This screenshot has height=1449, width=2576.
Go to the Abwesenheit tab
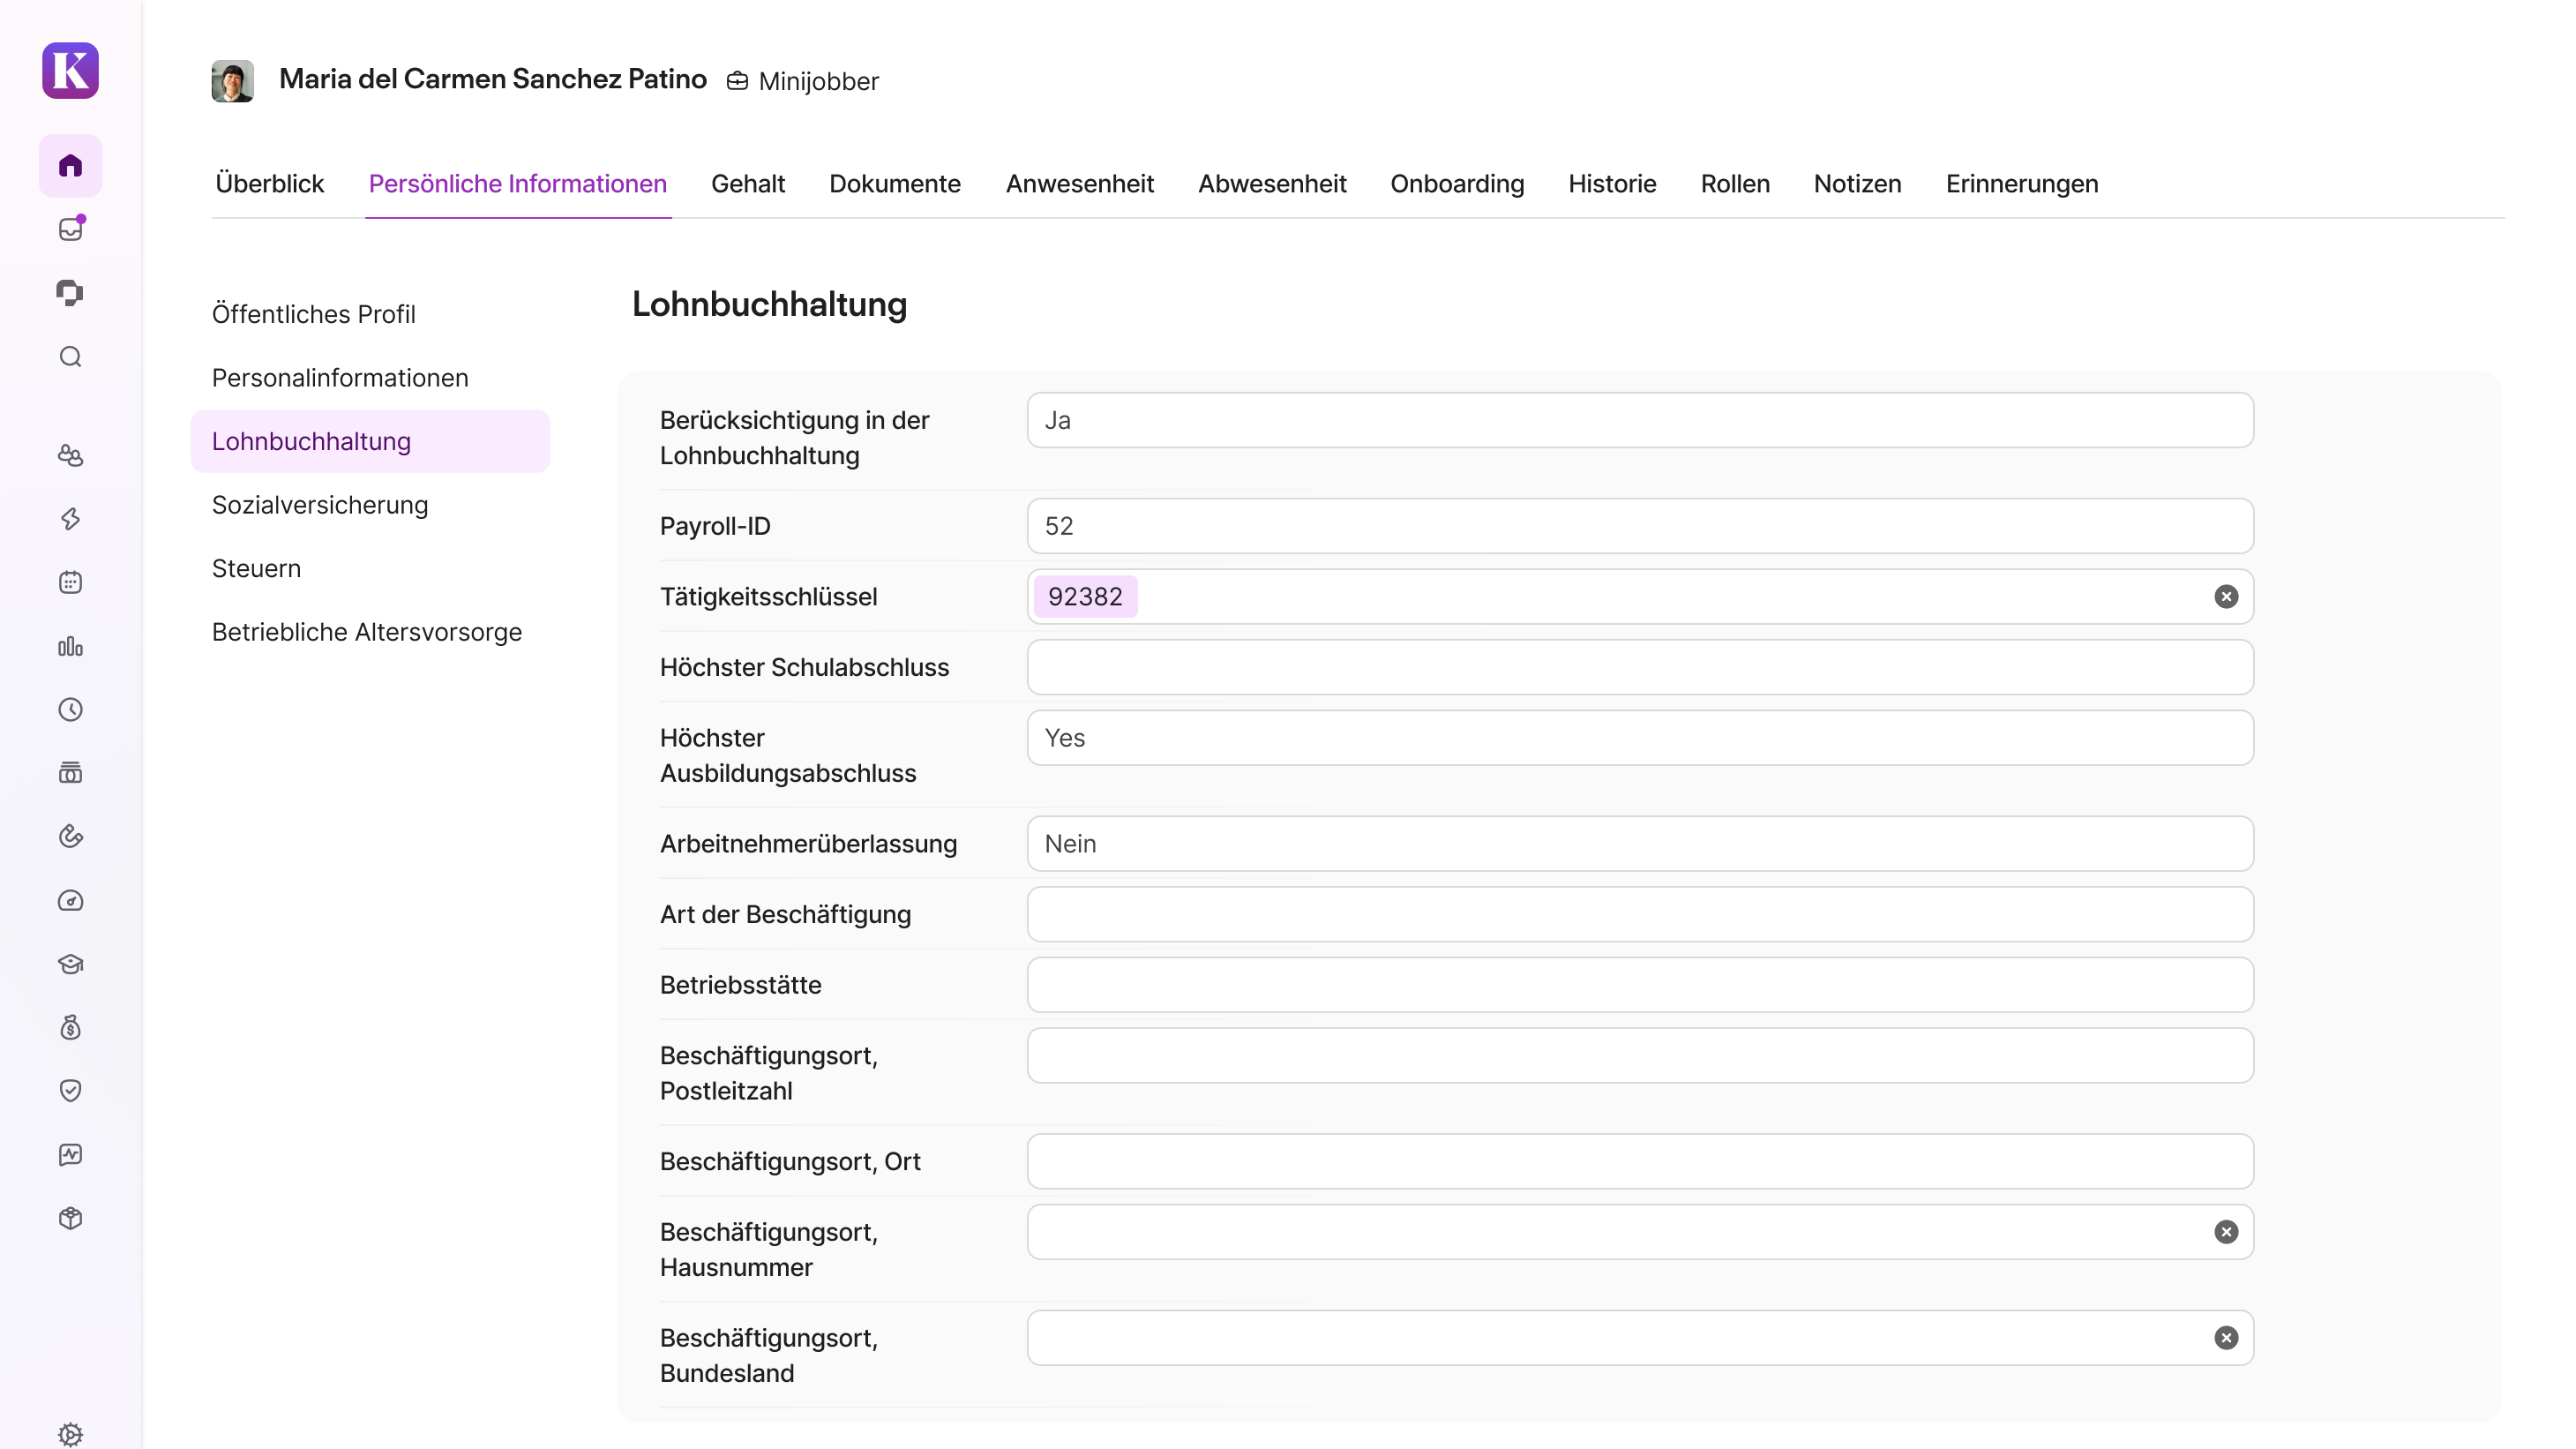tap(1272, 184)
